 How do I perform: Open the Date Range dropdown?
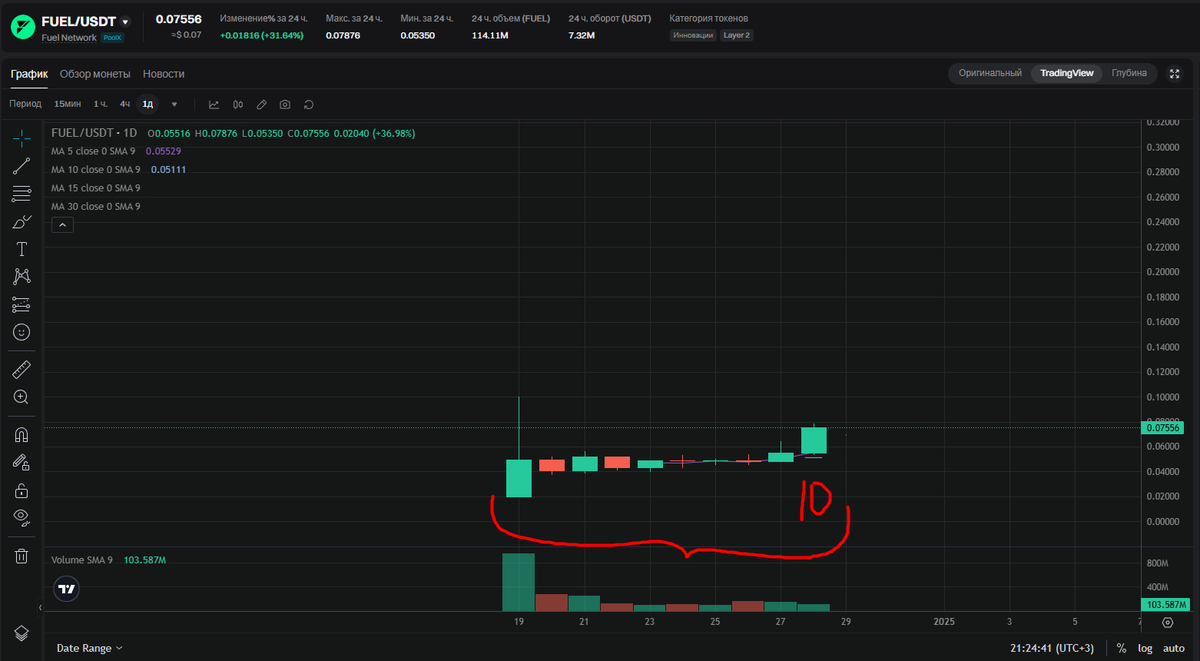click(89, 648)
